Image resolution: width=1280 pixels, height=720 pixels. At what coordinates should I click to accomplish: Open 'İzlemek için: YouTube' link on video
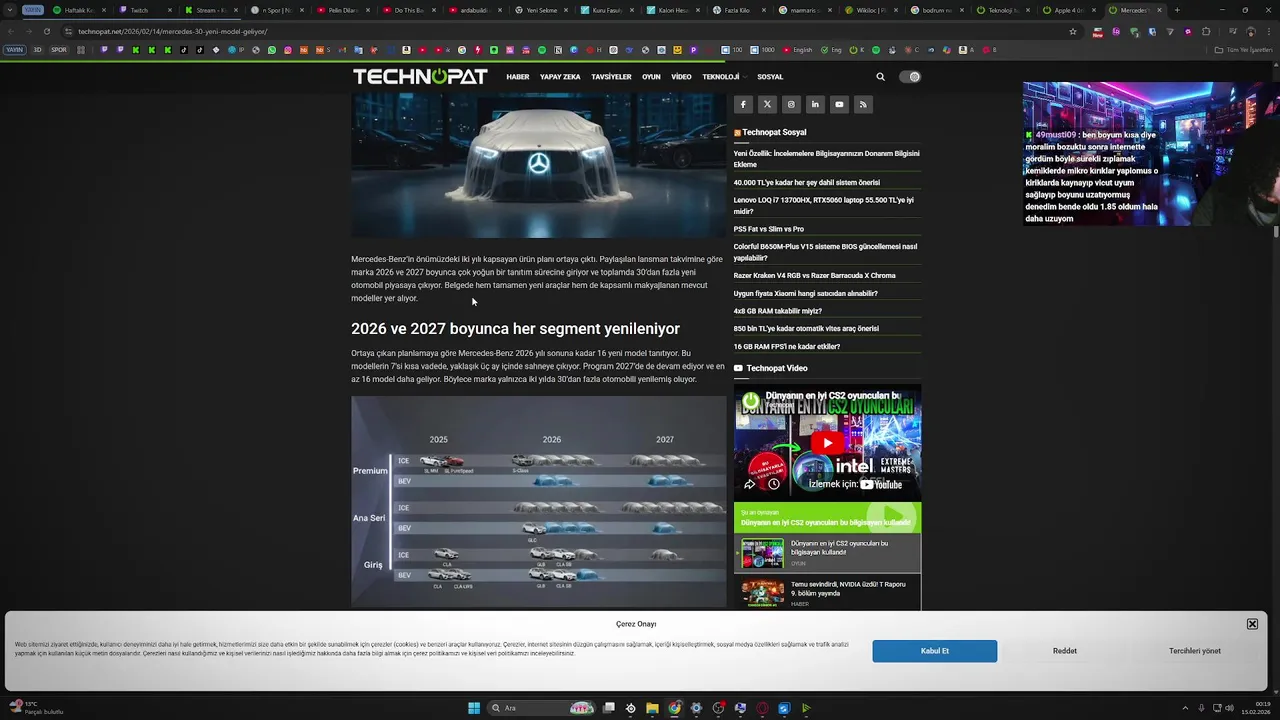tap(855, 484)
